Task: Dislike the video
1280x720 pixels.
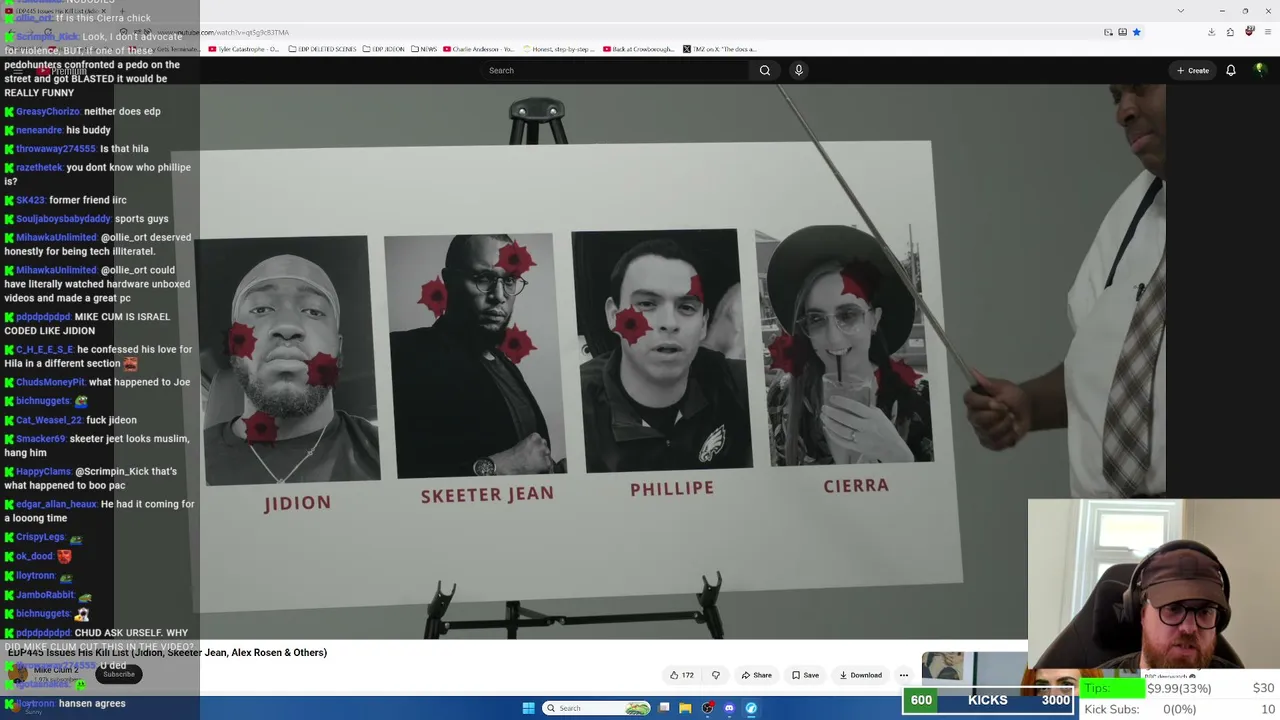Action: [715, 675]
